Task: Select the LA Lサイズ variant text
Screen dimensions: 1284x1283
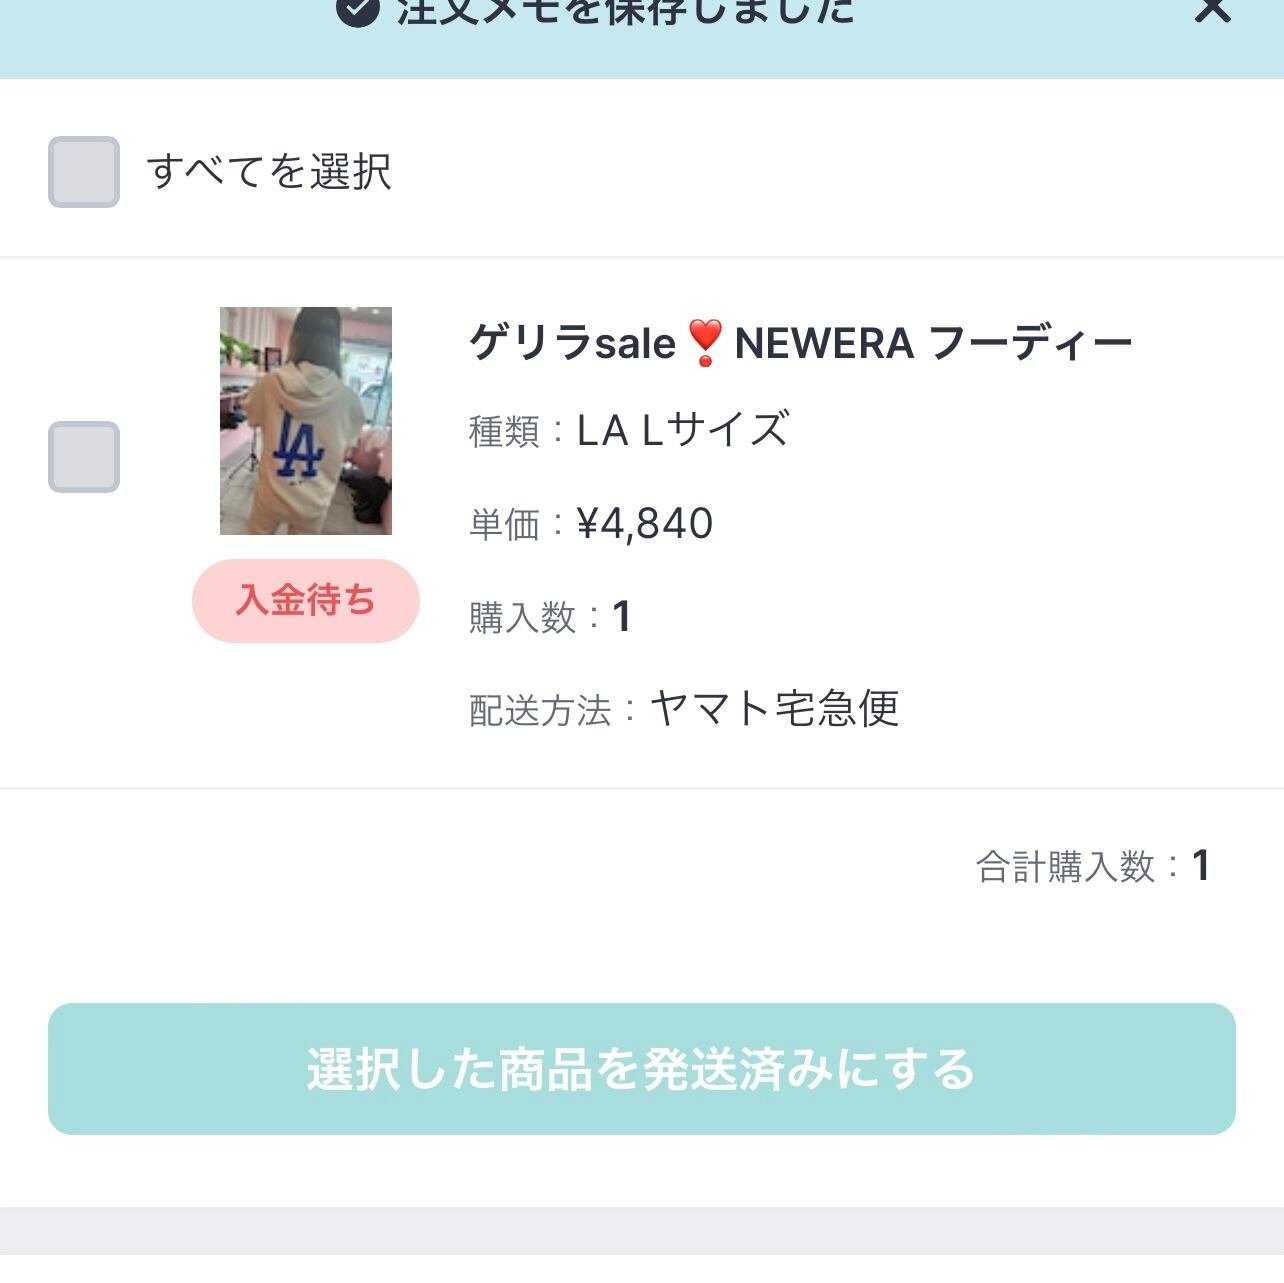Action: point(683,431)
